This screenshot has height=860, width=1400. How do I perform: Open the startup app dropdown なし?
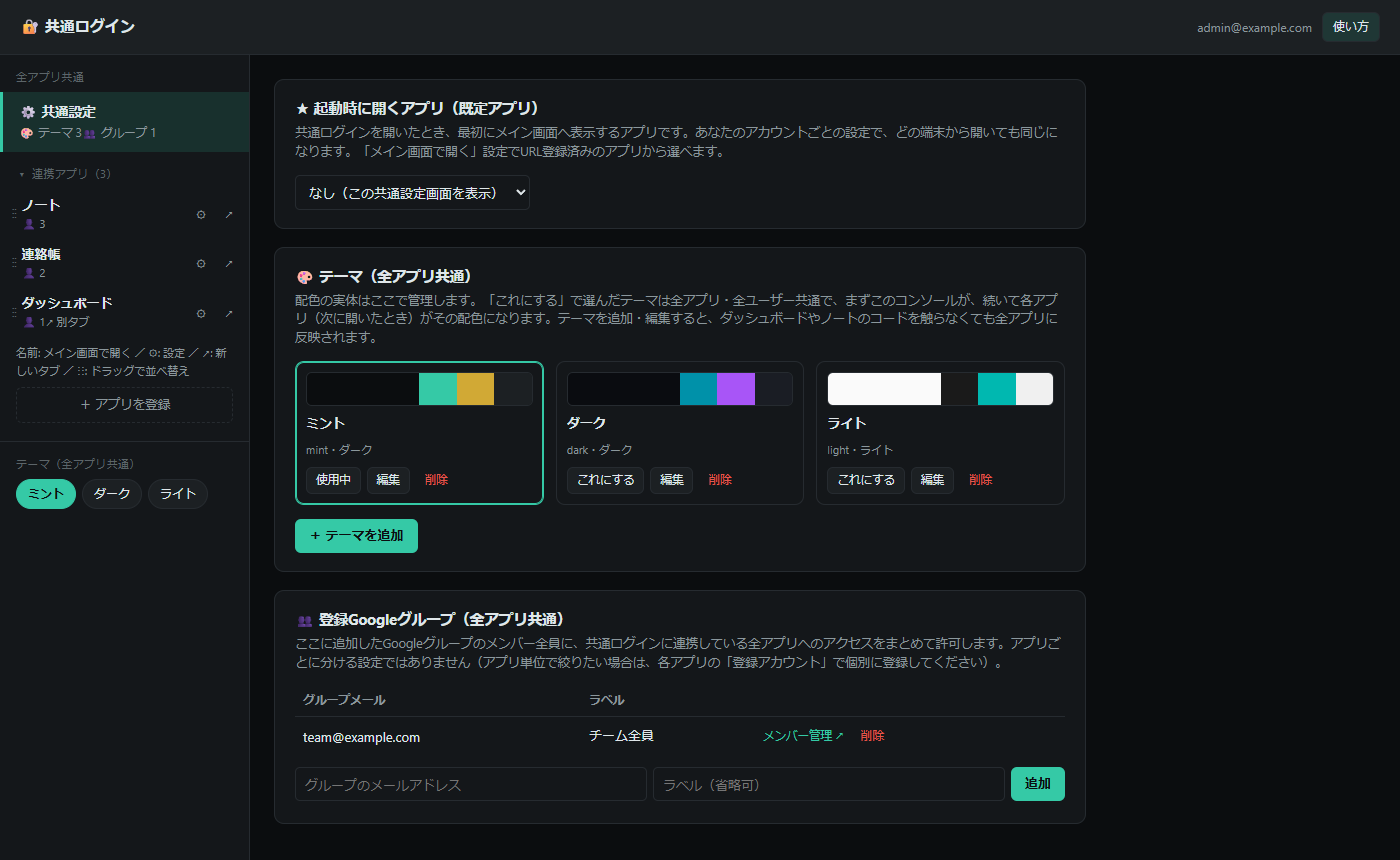[412, 193]
